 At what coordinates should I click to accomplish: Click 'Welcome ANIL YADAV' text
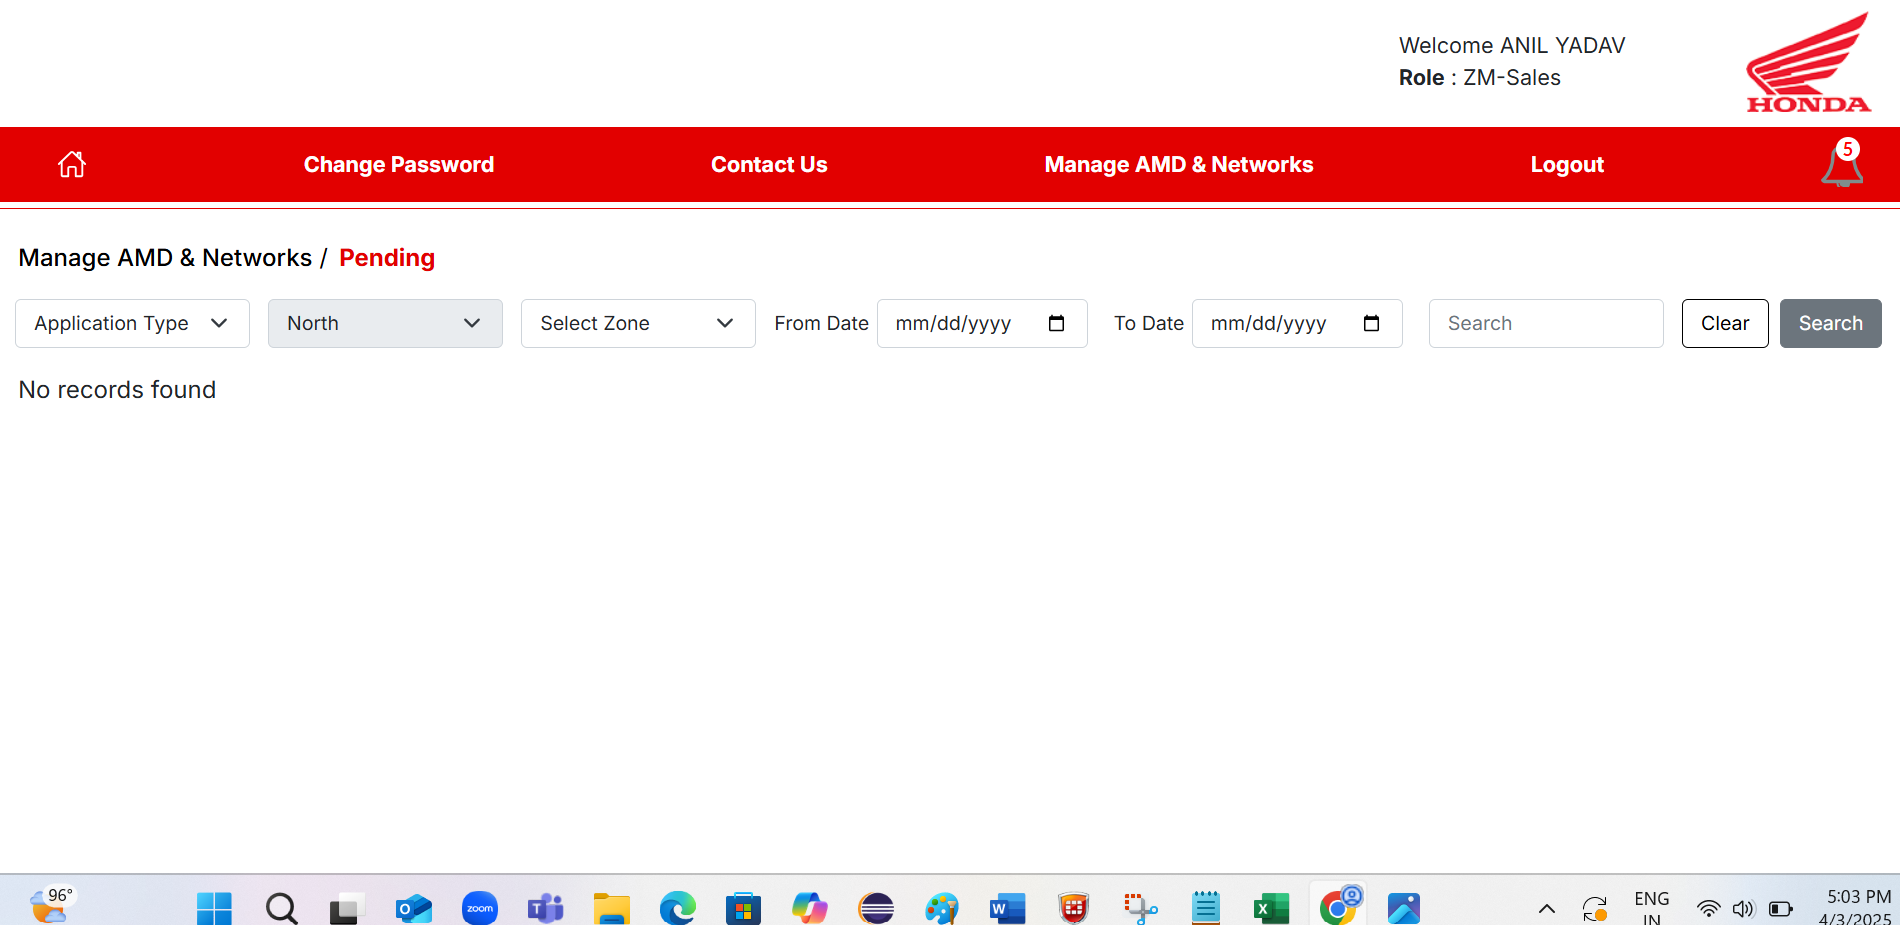click(x=1512, y=45)
